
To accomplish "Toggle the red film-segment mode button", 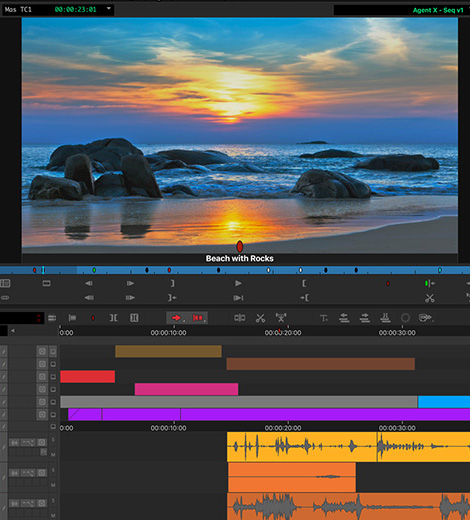I will tap(198, 318).
